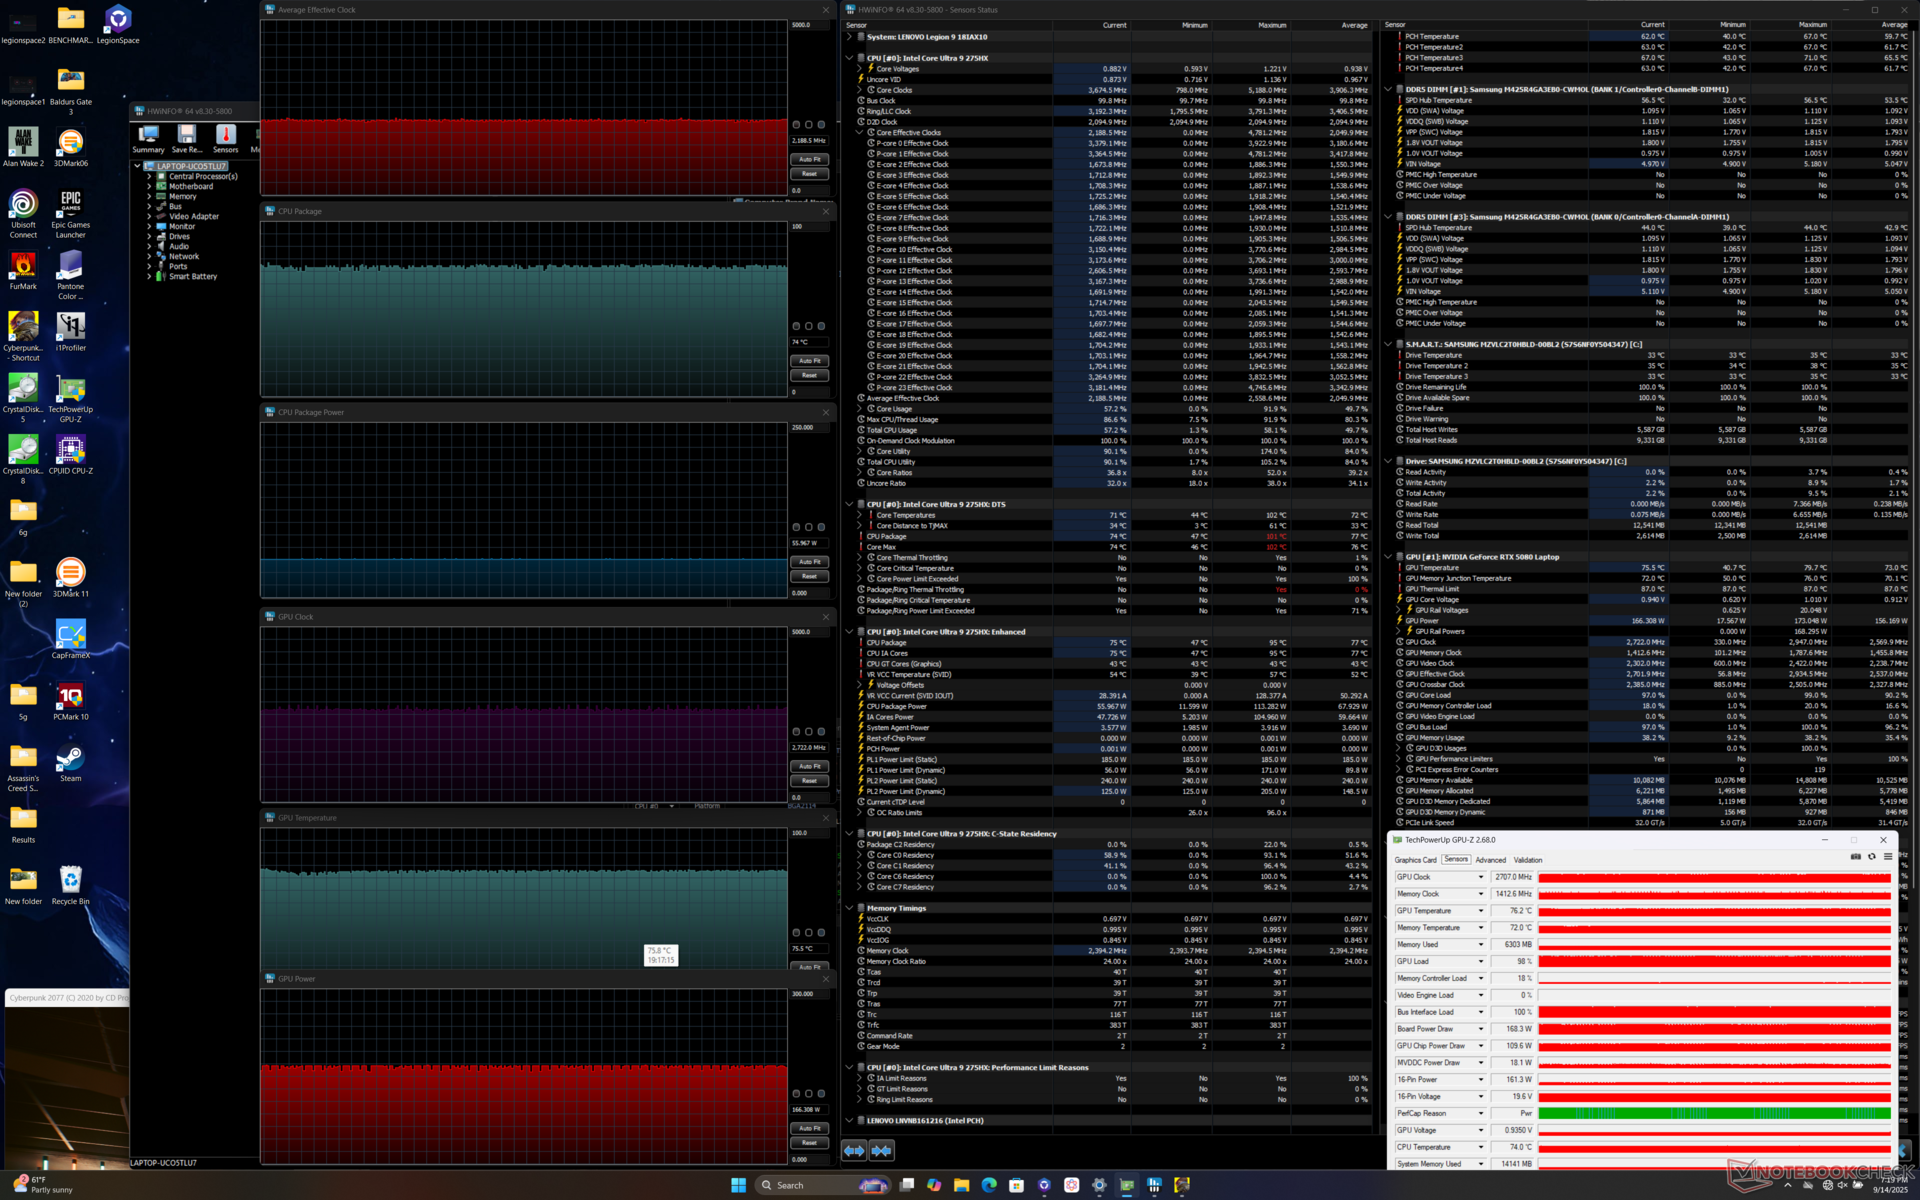Viewport: 1920px width, 1200px height.
Task: Expand the Video Adapter tree node
Action: (x=149, y=216)
